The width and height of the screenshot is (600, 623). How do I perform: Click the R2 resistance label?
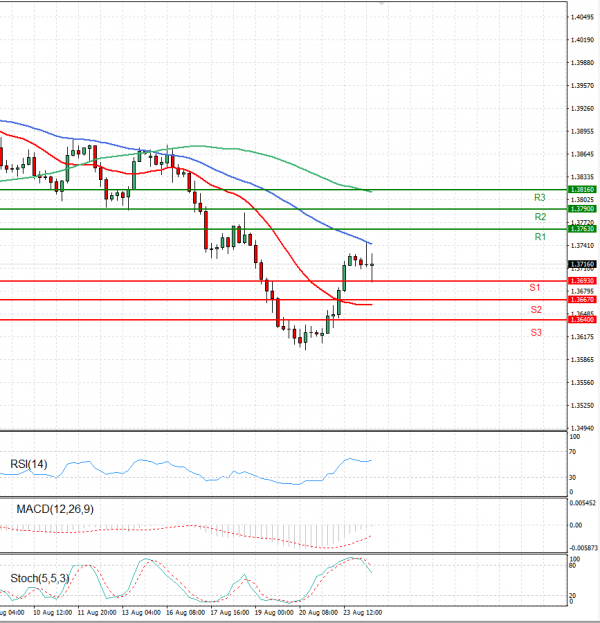click(x=540, y=217)
